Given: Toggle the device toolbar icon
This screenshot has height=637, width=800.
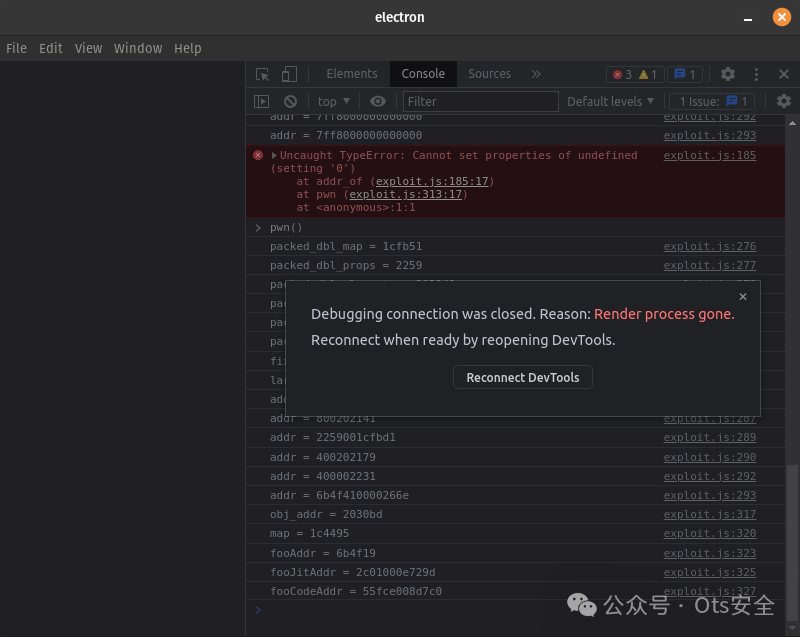Looking at the screenshot, I should coord(289,74).
